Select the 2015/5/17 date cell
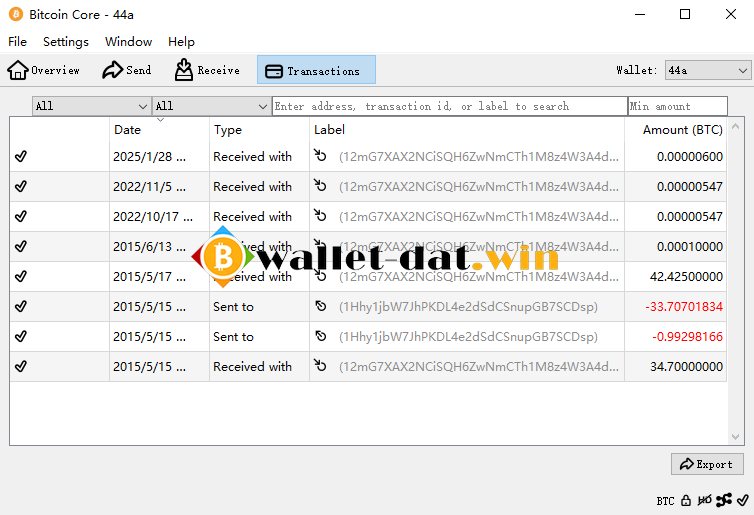The width and height of the screenshot is (754, 515). point(159,276)
